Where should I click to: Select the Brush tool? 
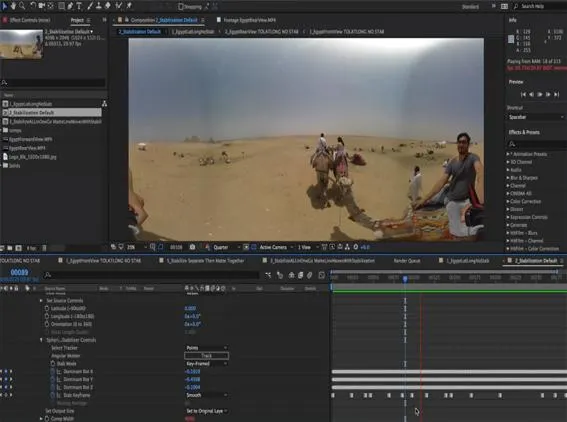(90, 5)
